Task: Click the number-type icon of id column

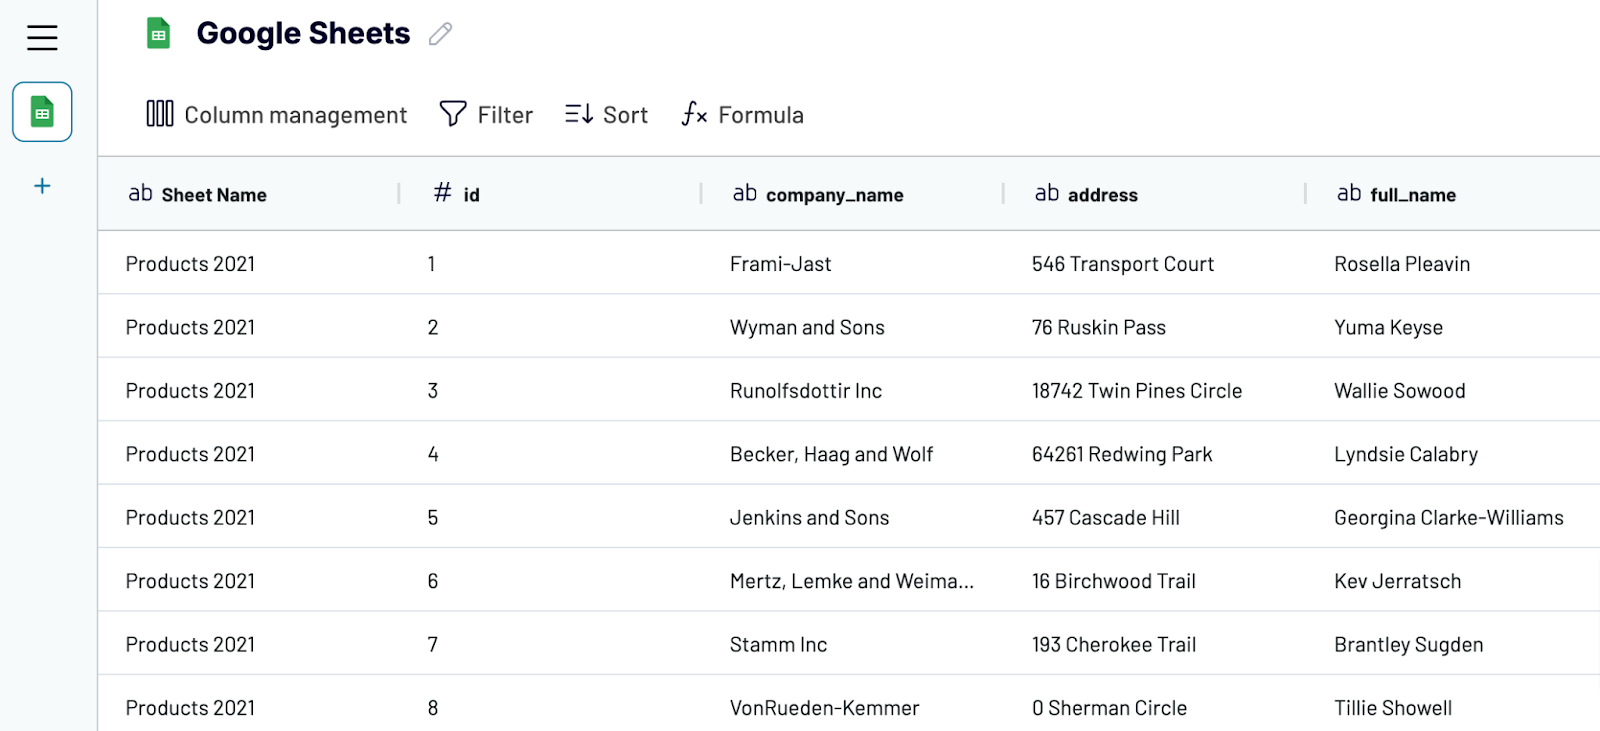Action: point(442,192)
